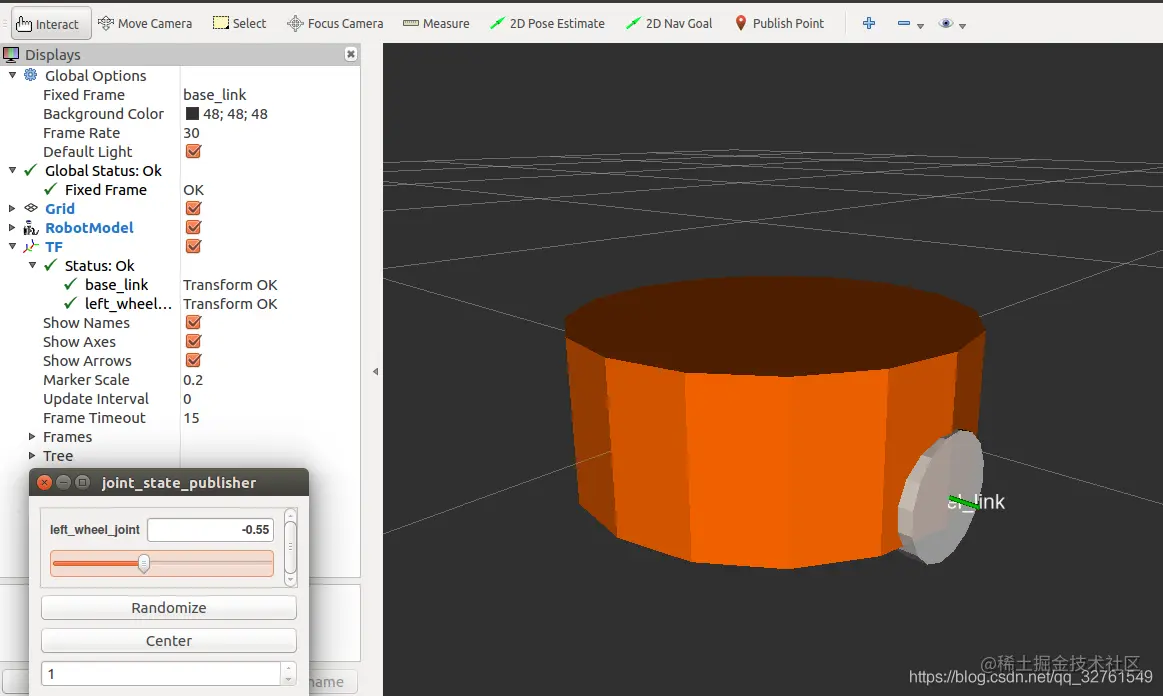
Task: Click the Fixed Frame value base_link
Action: 214,94
